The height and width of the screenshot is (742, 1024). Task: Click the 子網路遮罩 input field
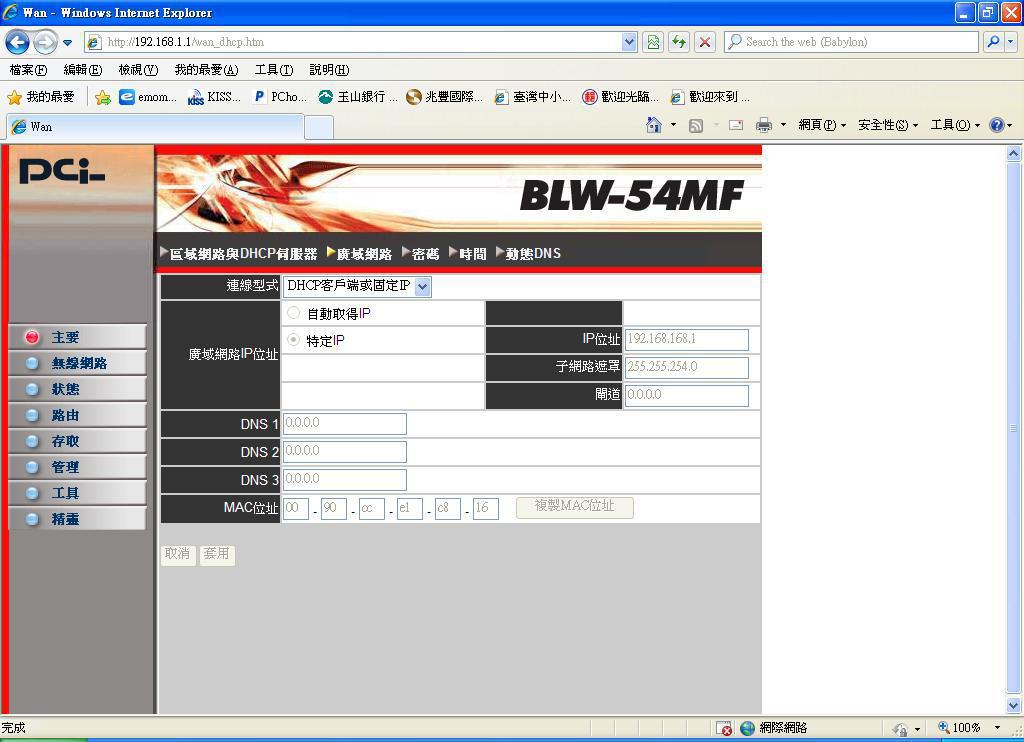pos(686,367)
